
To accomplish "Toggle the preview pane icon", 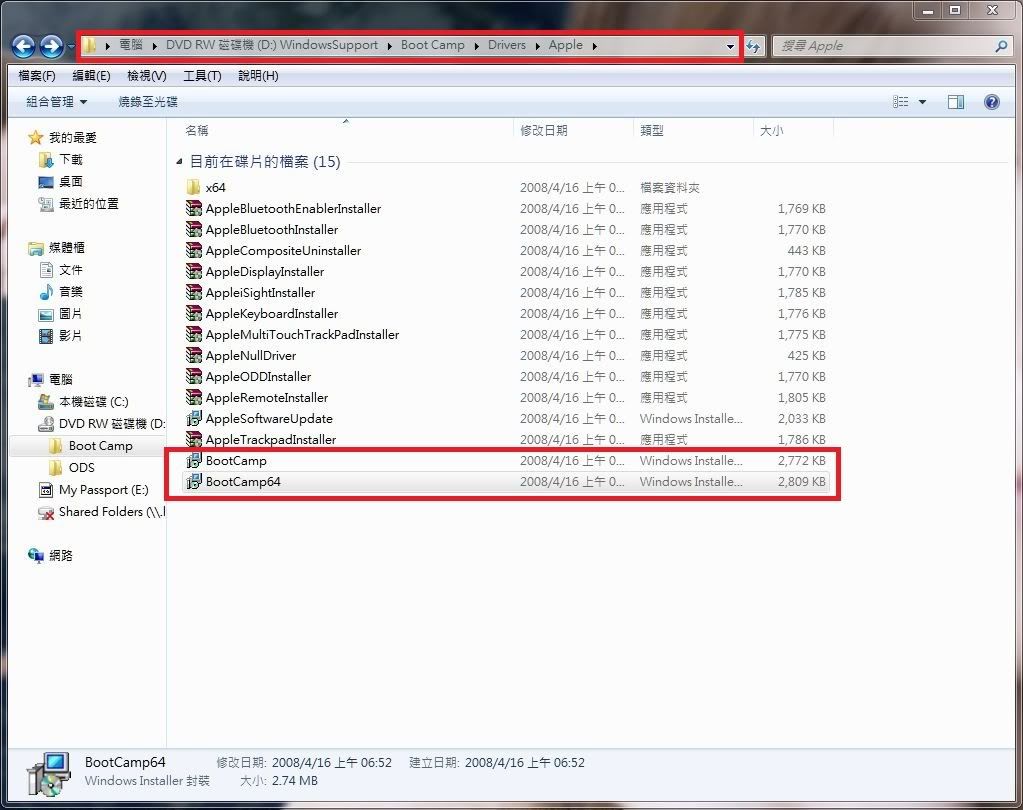I will 955,102.
